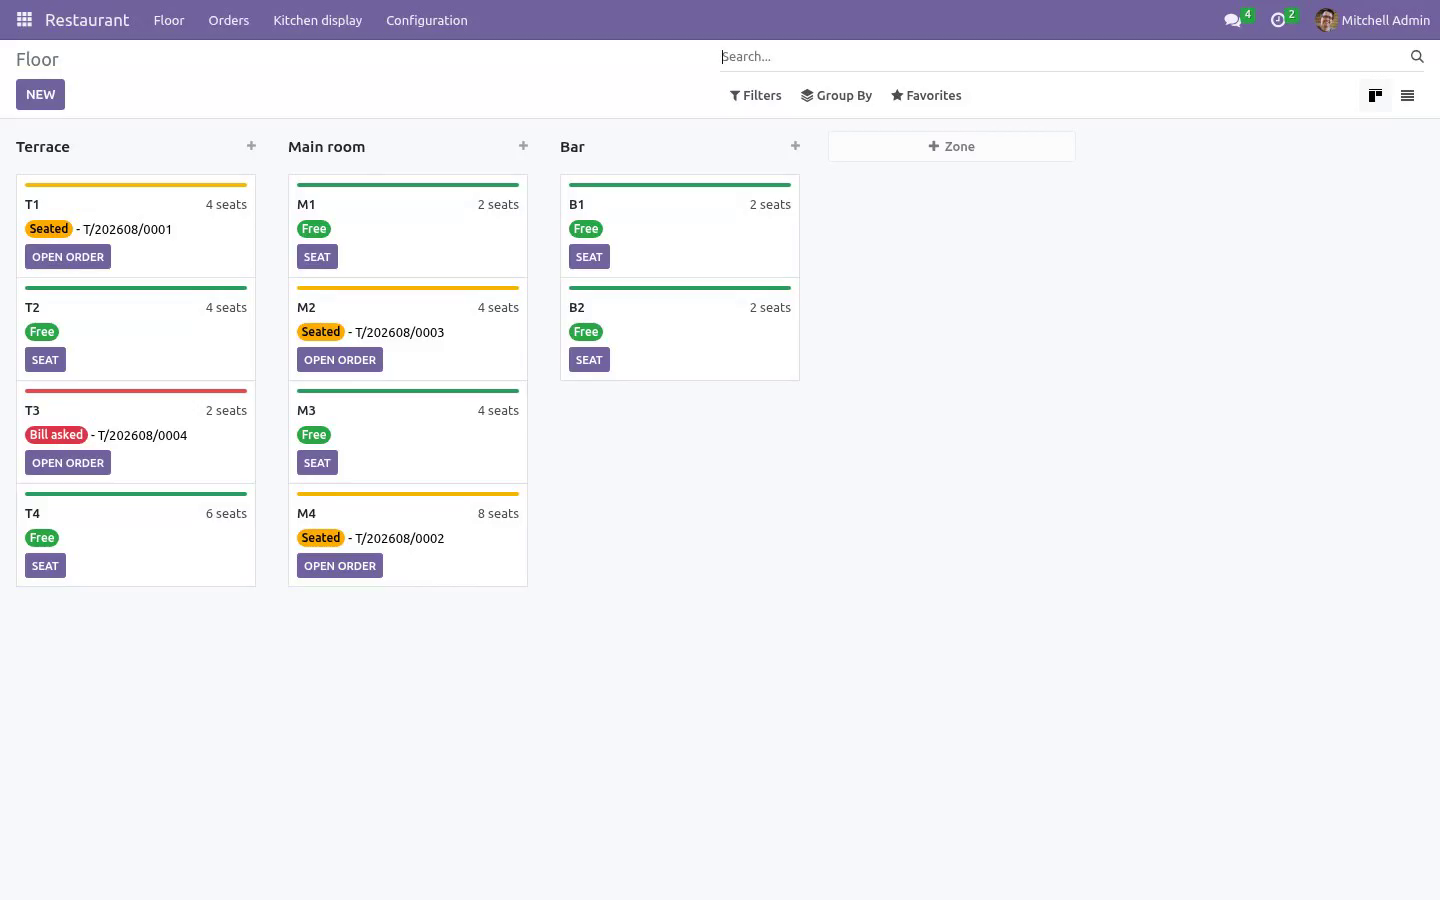Focus the Search input field

pyautogui.click(x=1062, y=57)
